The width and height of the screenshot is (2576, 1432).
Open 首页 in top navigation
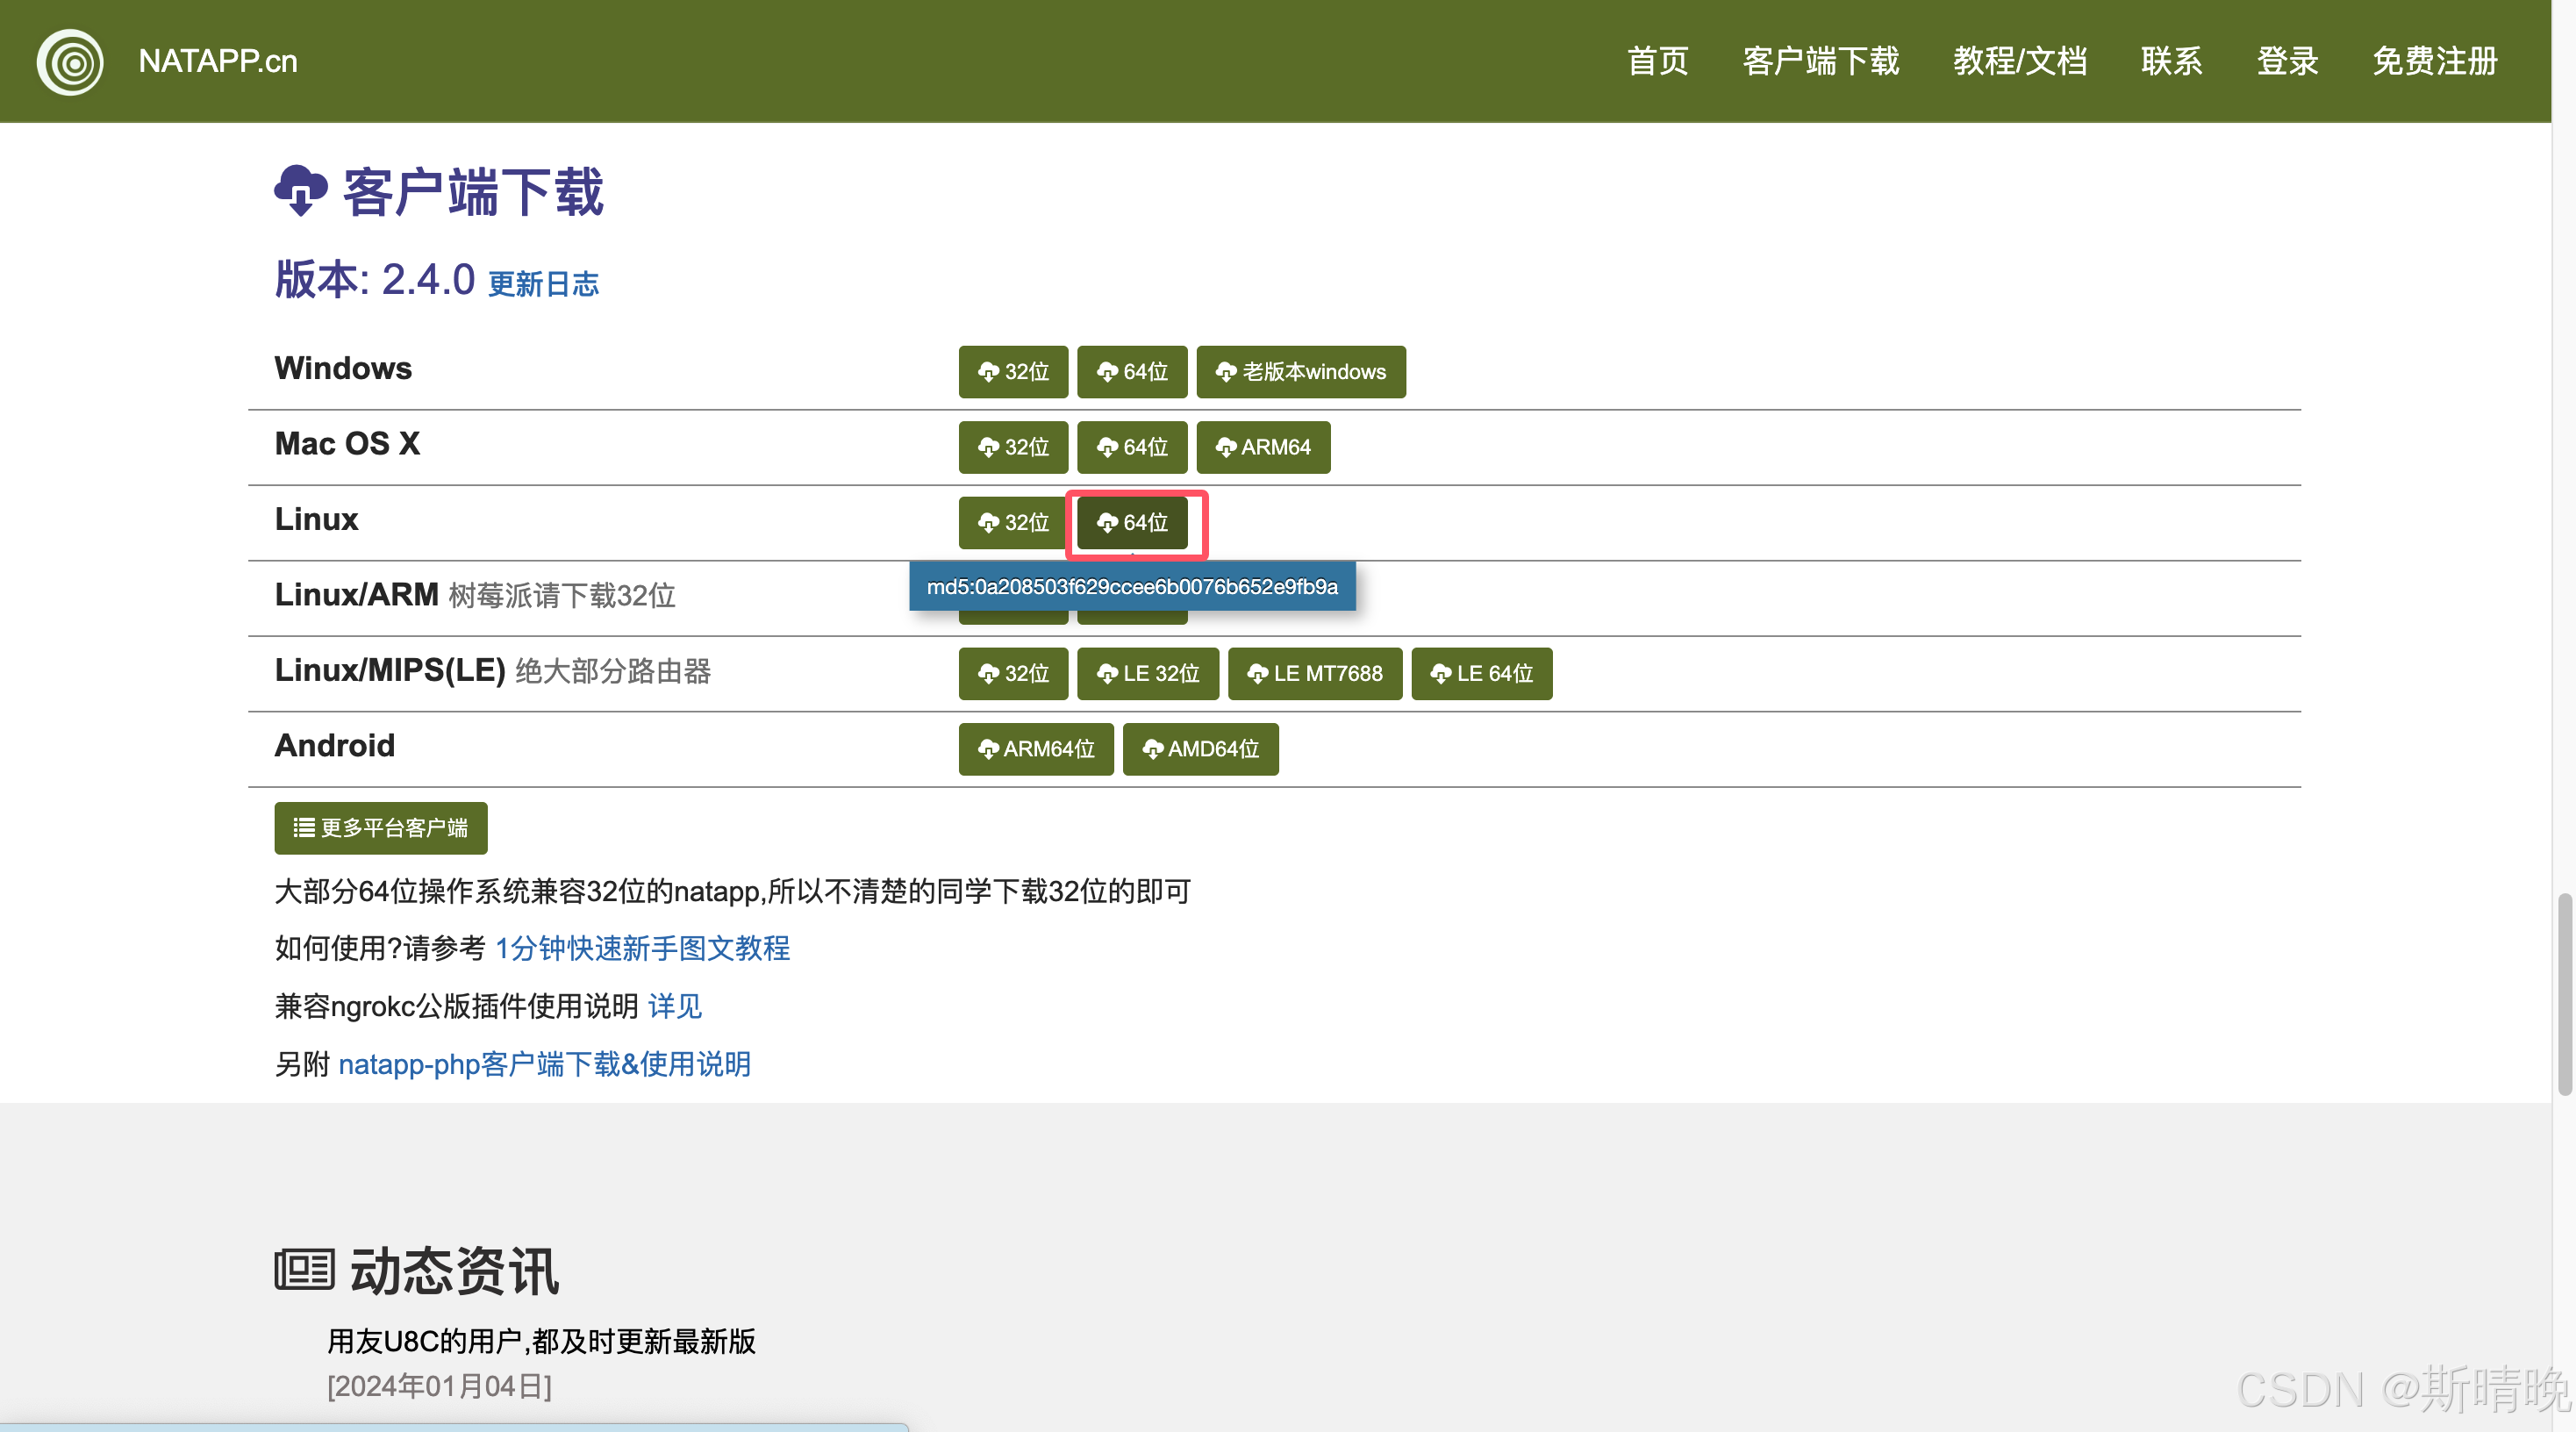click(x=1657, y=61)
